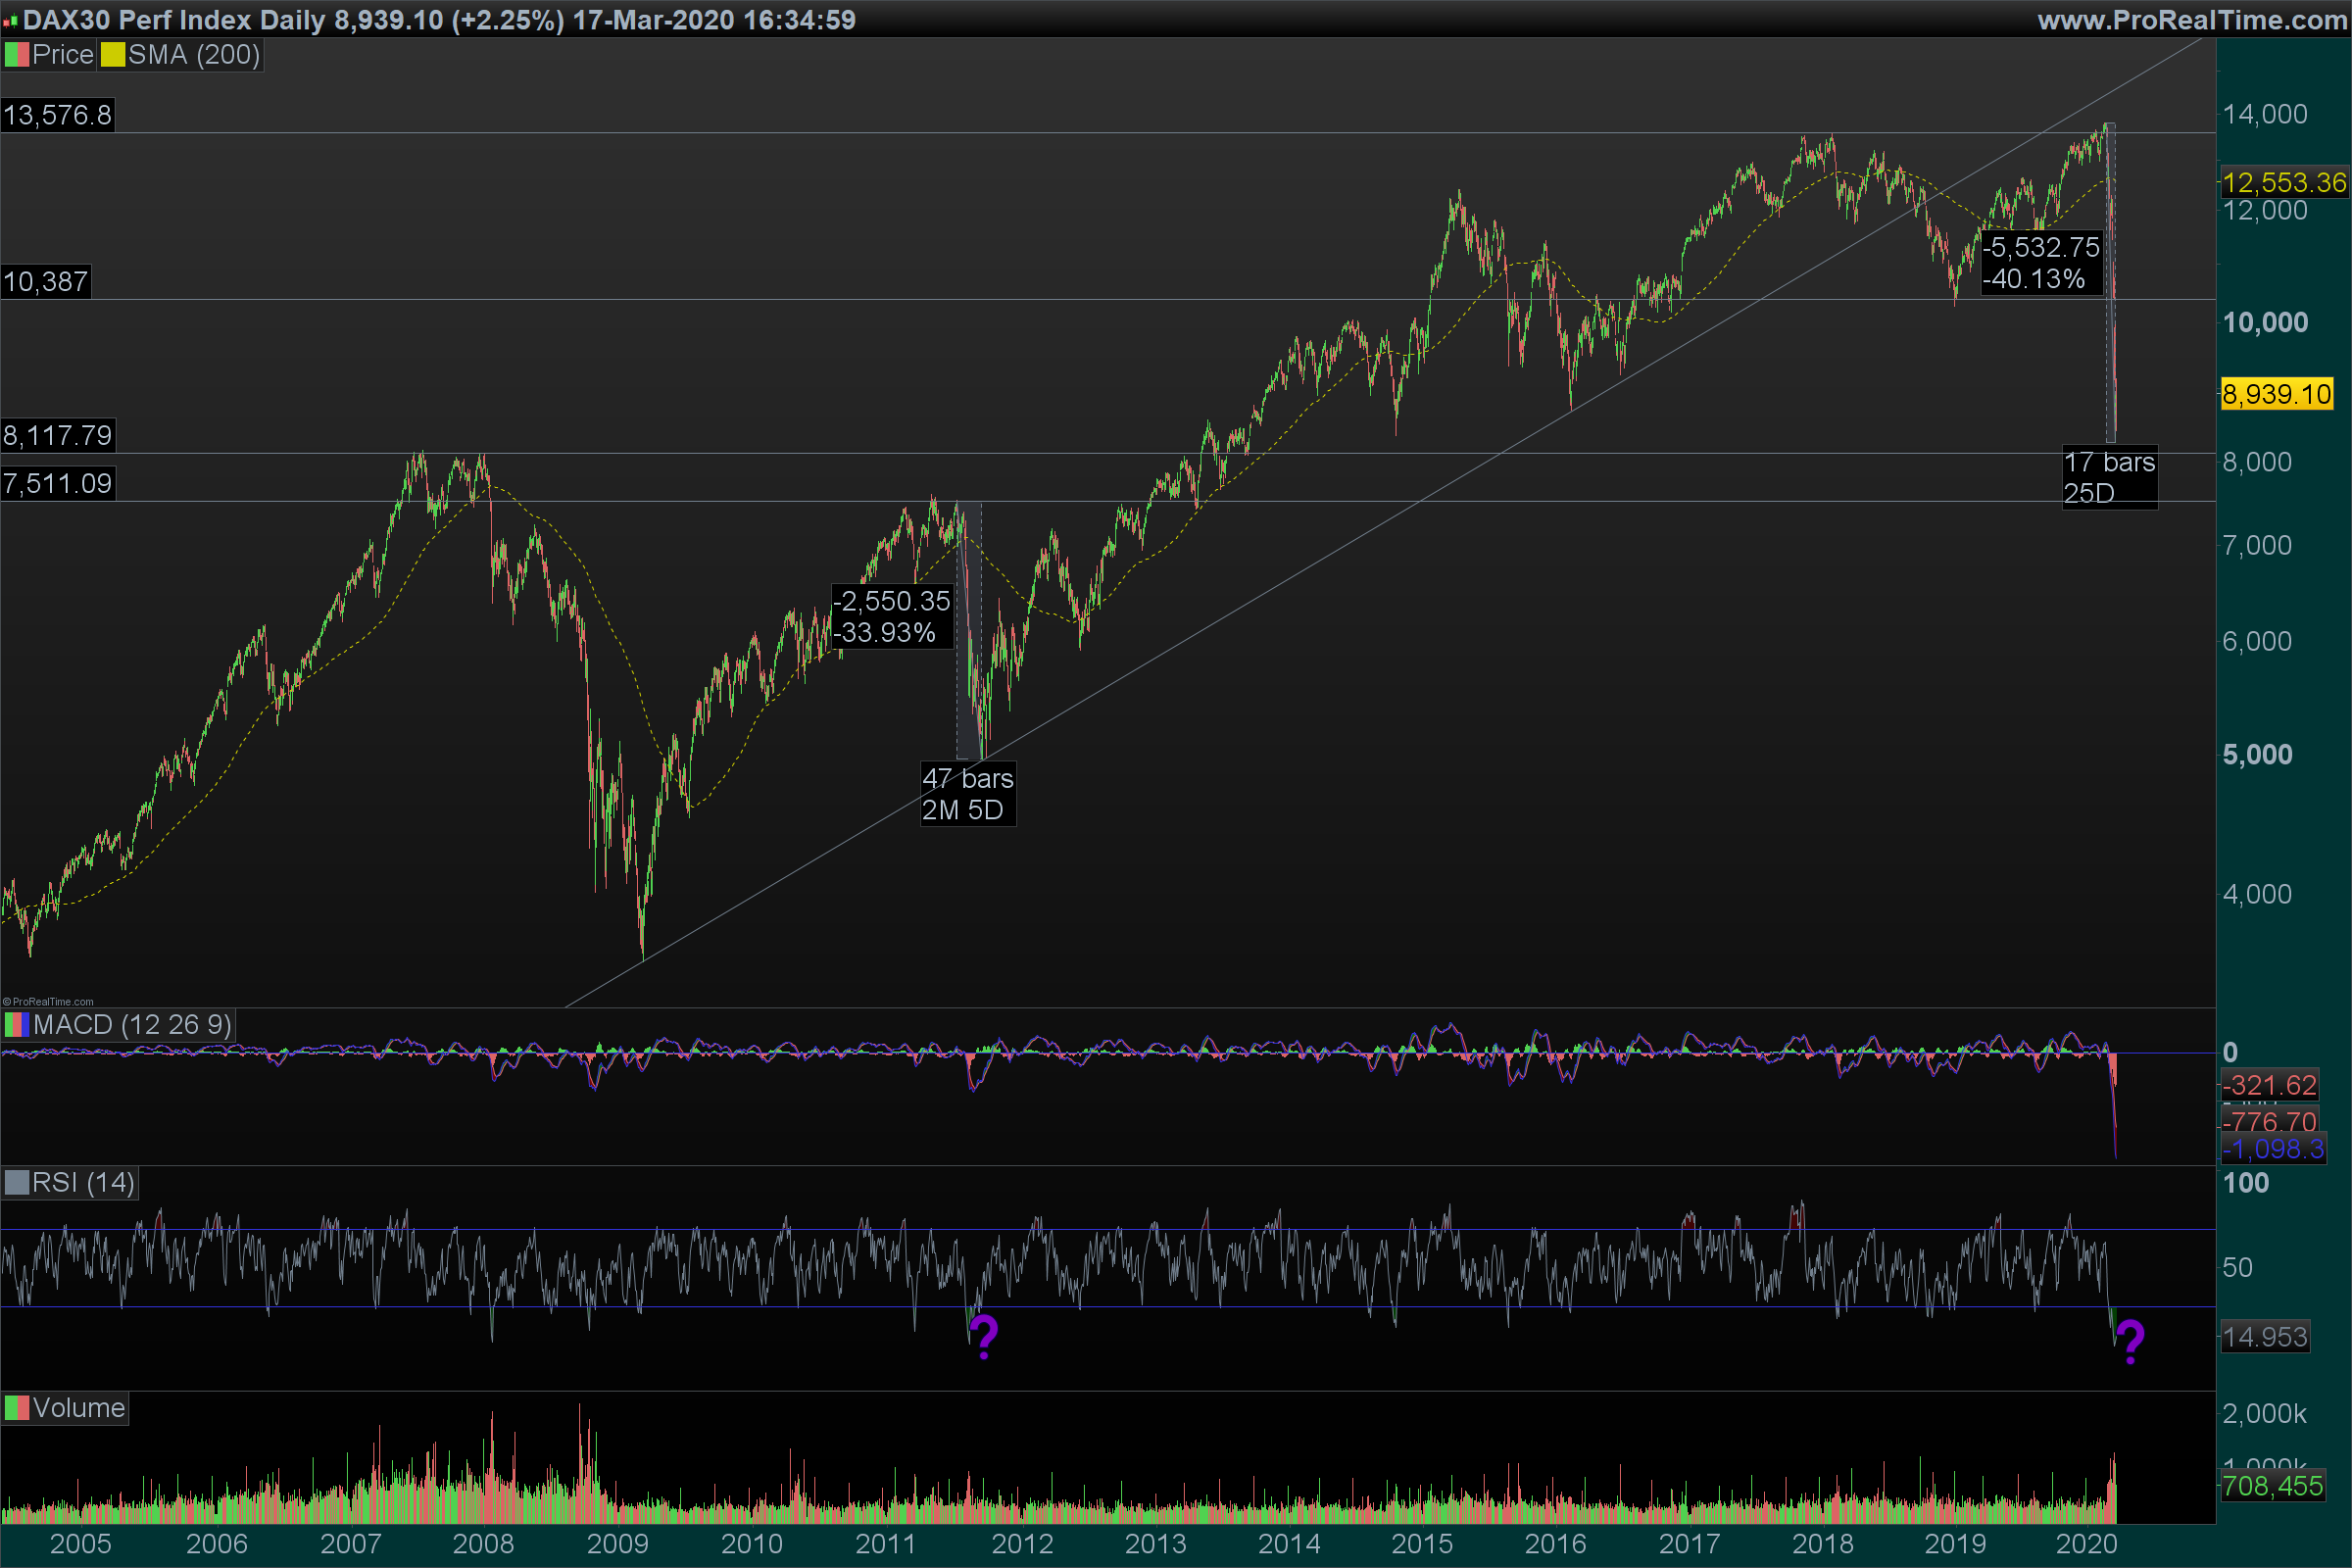Select the 13,576.8 horizontal line label
Screen dimensions: 2352x1568
(57, 115)
